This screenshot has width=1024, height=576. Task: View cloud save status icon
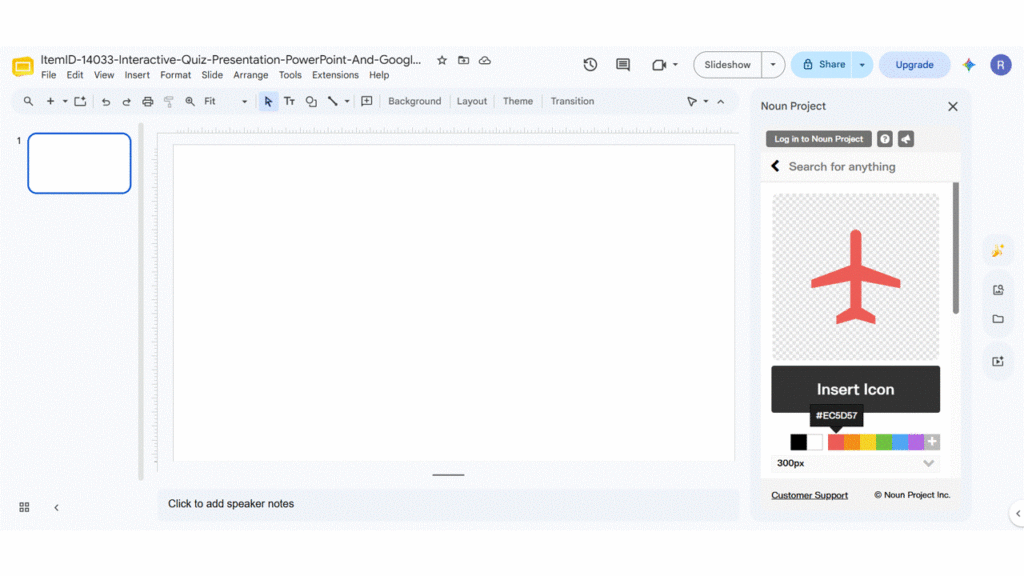485,60
